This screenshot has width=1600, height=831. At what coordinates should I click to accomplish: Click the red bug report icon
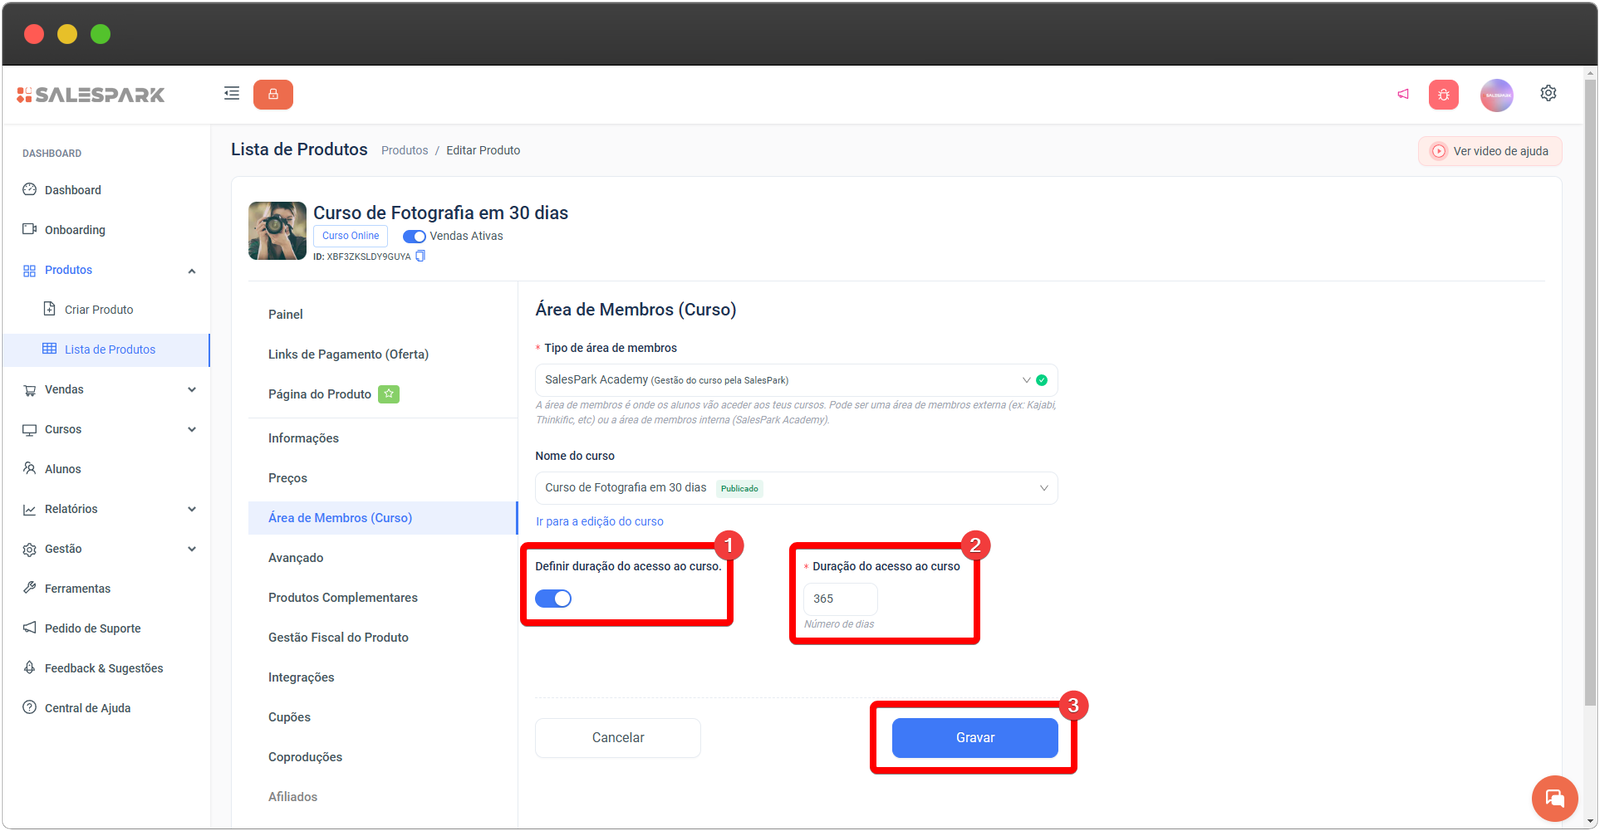1443,95
